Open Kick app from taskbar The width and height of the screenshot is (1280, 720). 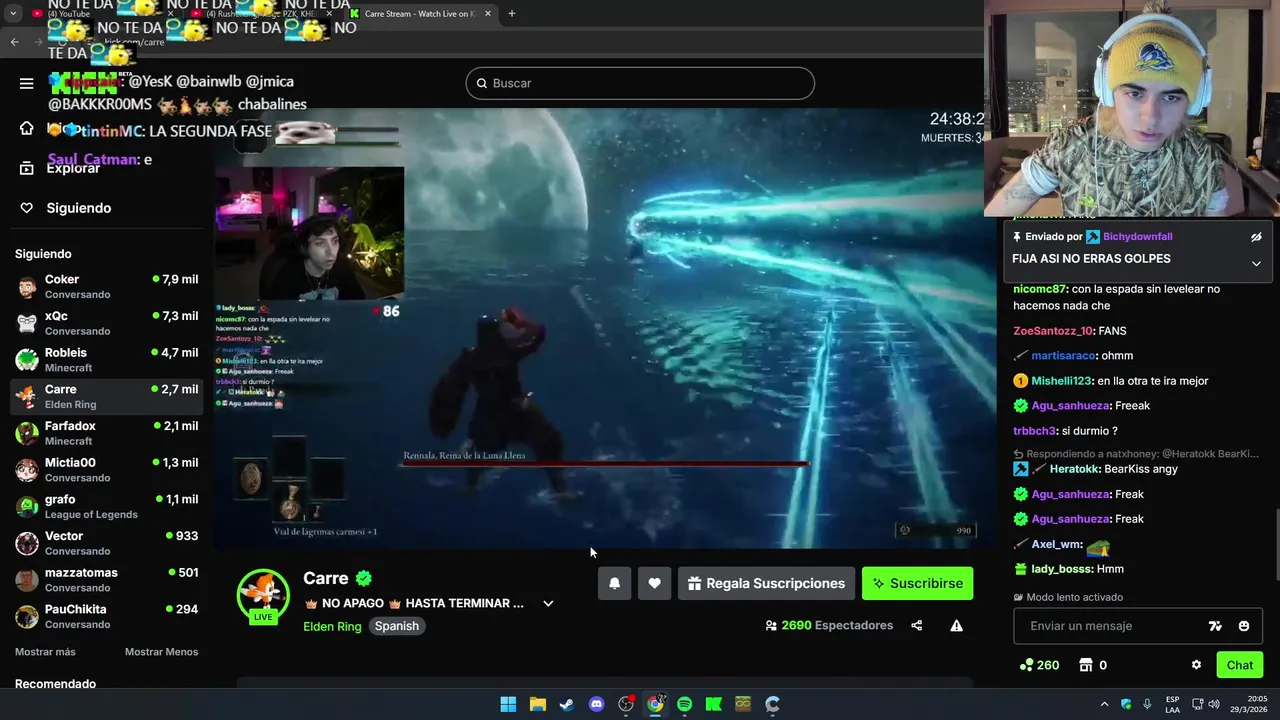click(714, 704)
